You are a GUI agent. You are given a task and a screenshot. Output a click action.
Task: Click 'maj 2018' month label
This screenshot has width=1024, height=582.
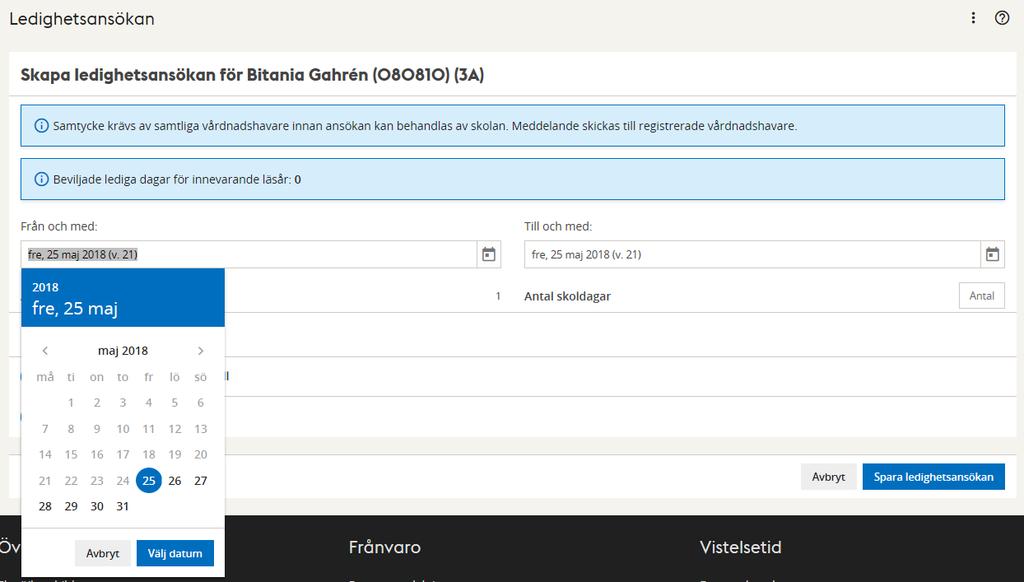[x=123, y=351]
